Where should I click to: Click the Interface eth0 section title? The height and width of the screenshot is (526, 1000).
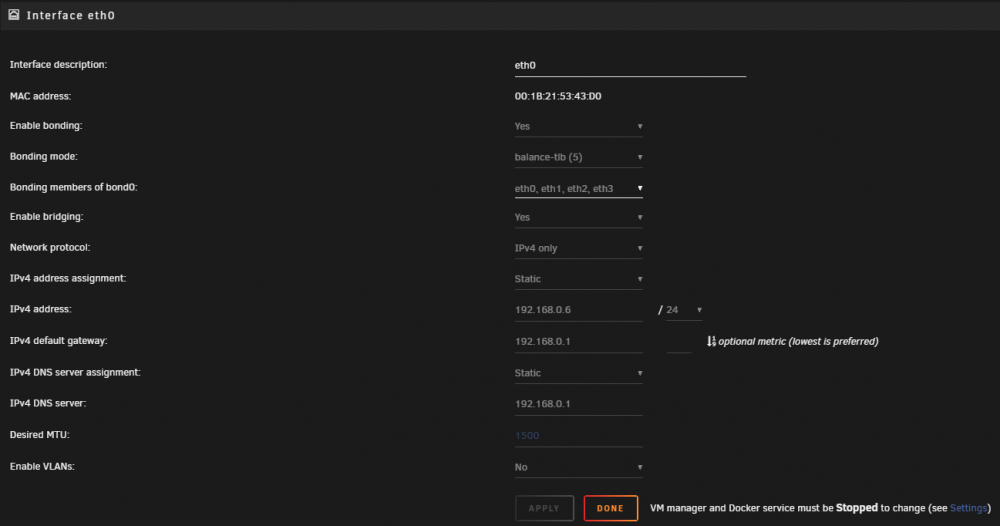pos(71,15)
